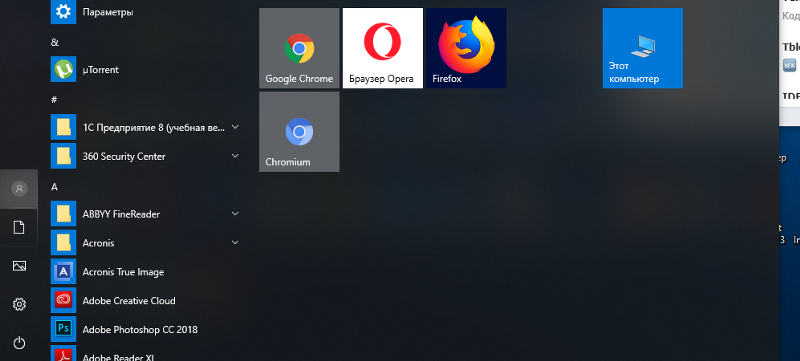Image resolution: width=800 pixels, height=361 pixels.
Task: Click the Acronis True Image icon
Action: pyautogui.click(x=63, y=272)
